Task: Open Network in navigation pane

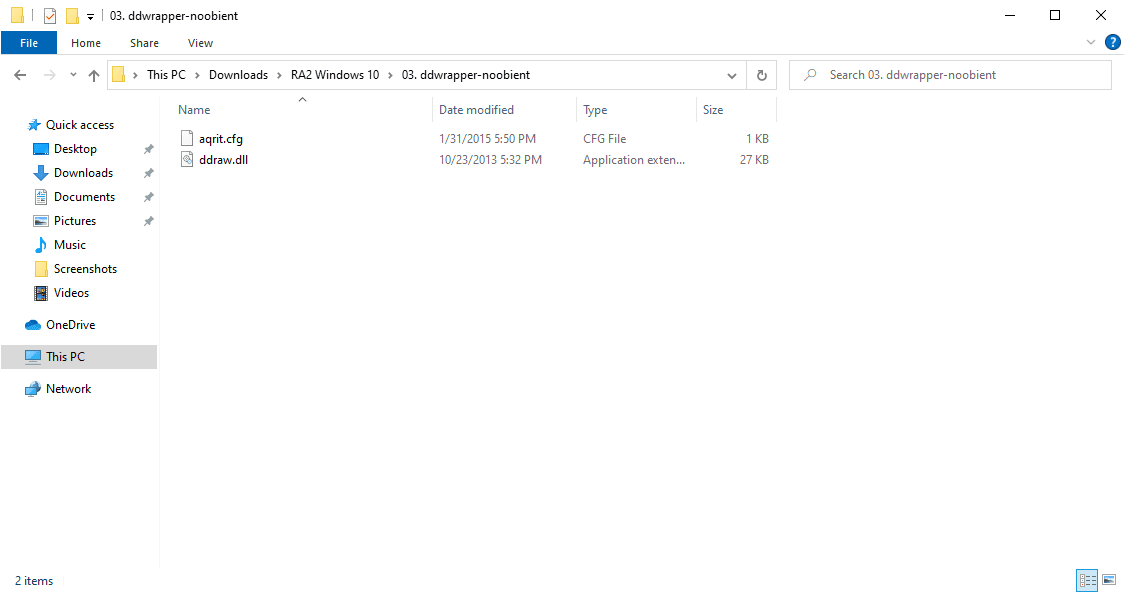Action: click(x=68, y=389)
